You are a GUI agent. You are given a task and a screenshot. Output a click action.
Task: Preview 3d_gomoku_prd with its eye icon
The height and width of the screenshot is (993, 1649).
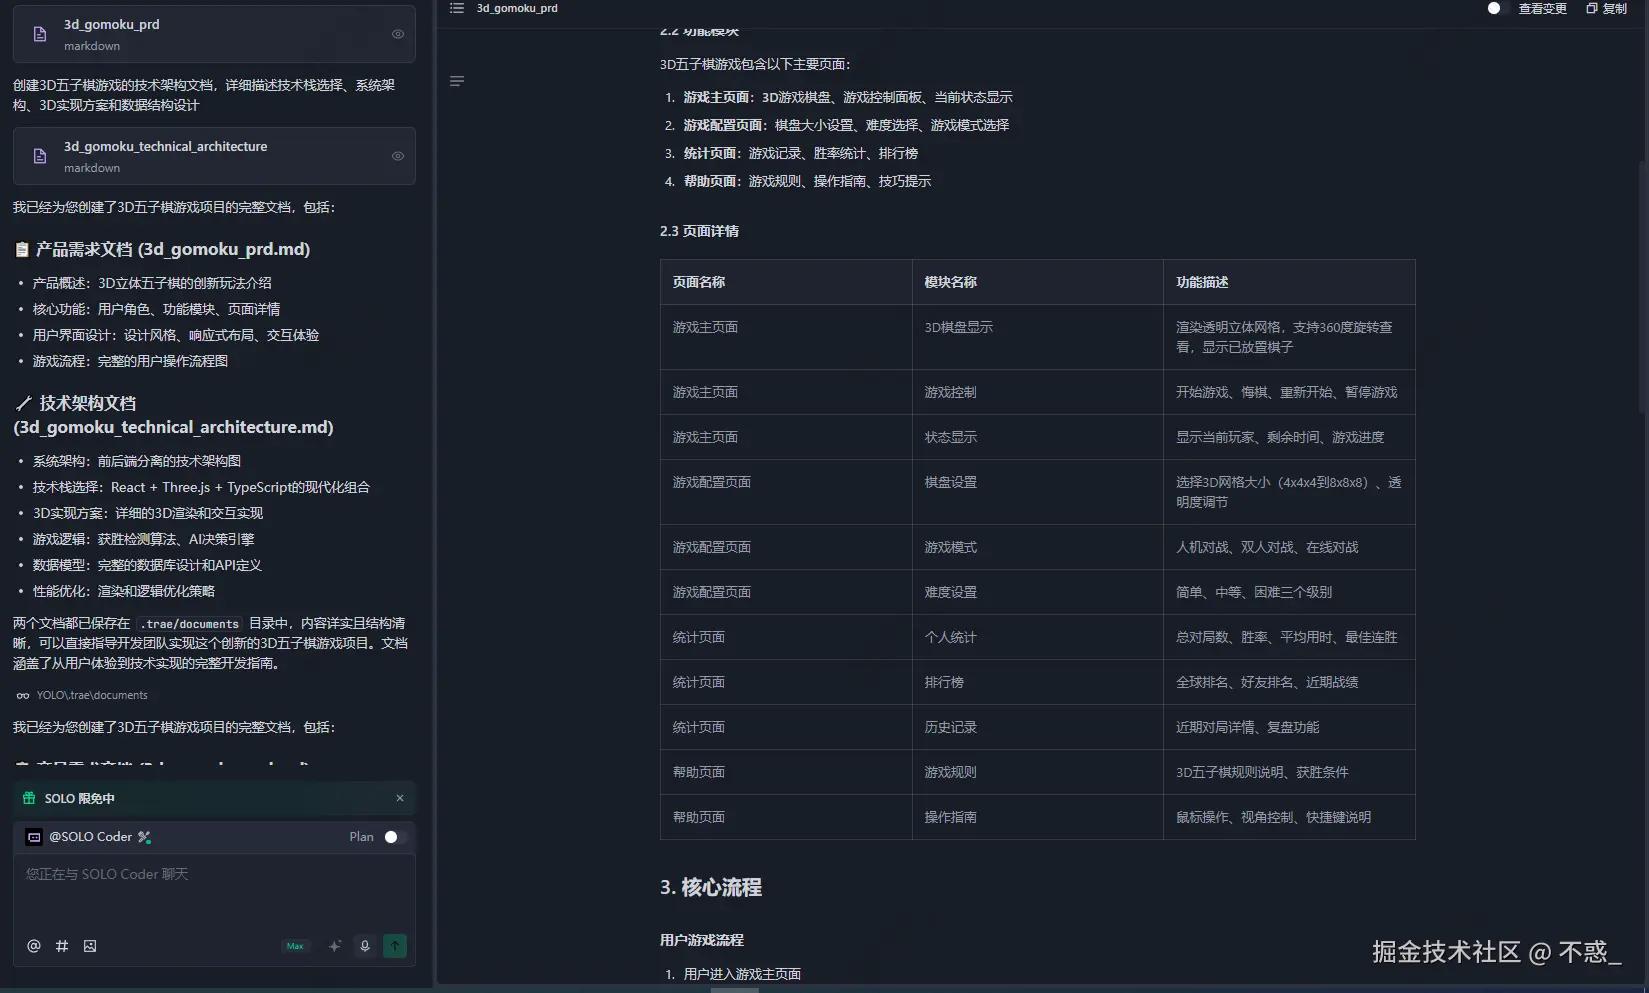398,34
